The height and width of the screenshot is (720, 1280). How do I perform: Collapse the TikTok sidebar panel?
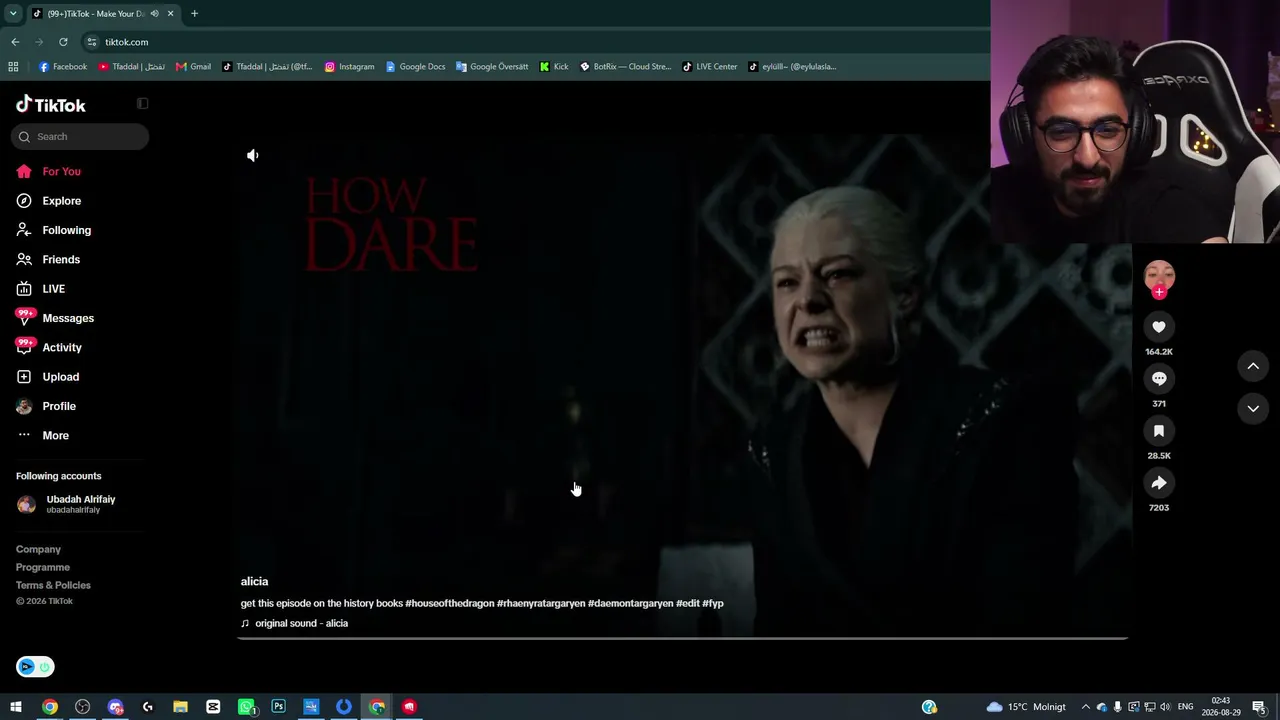tap(142, 104)
